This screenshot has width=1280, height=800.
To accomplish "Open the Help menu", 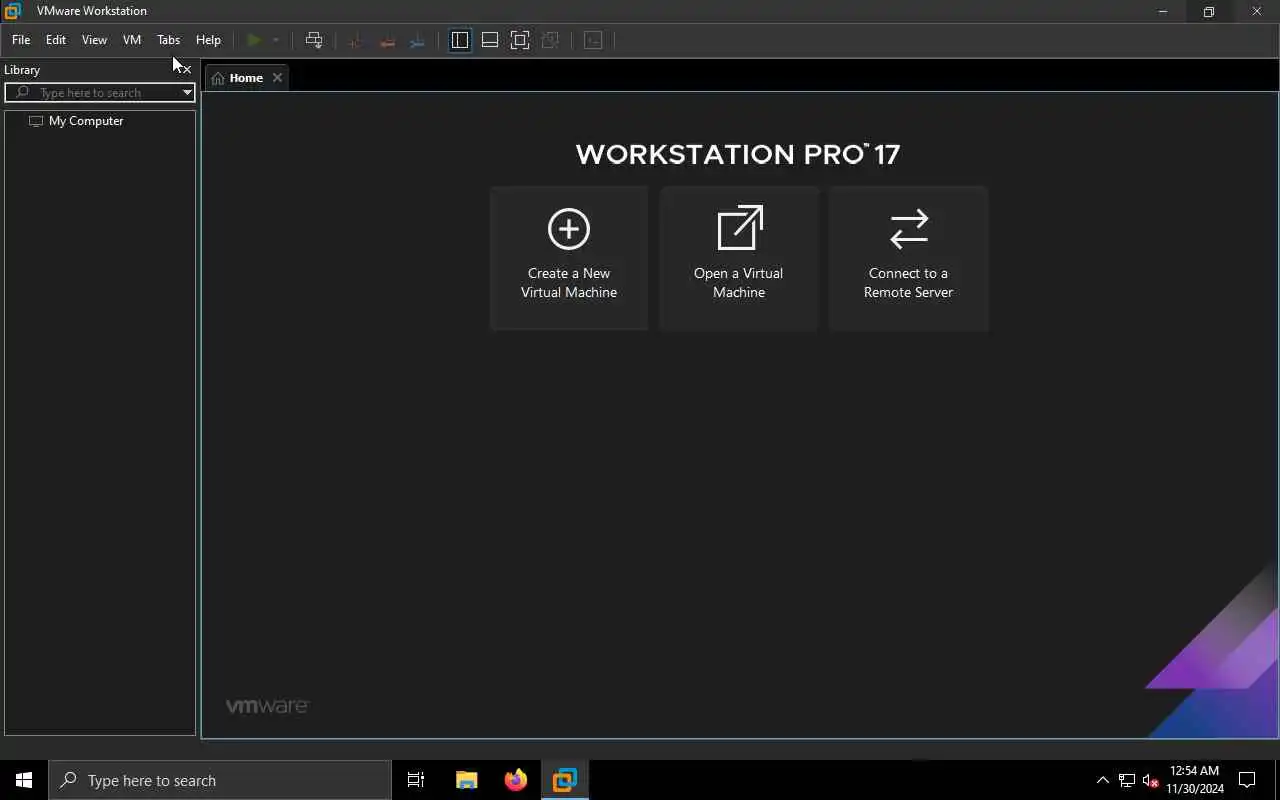I will (208, 40).
